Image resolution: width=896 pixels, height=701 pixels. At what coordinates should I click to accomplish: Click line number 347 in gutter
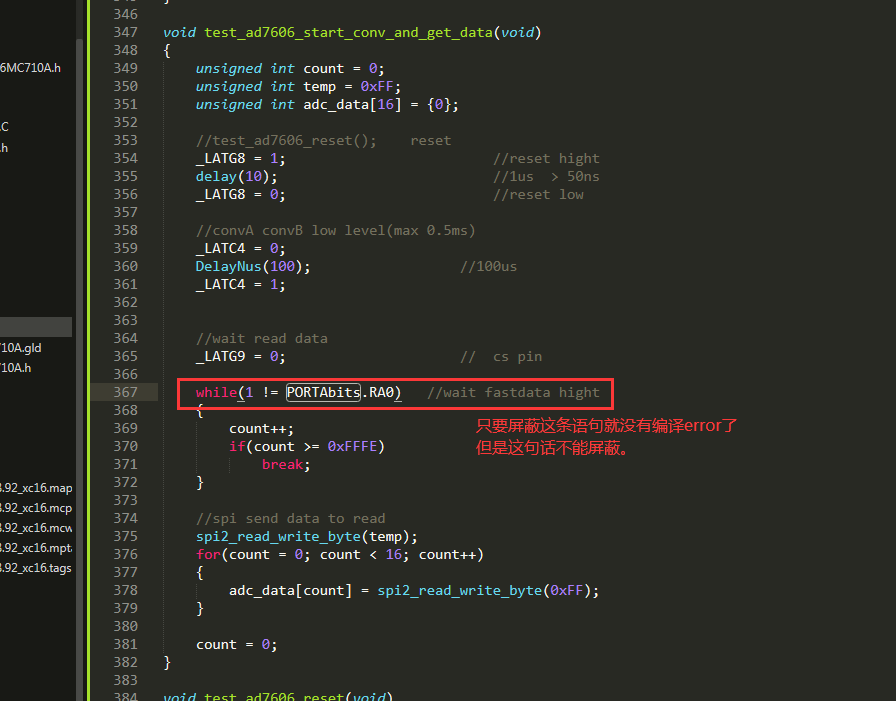(x=125, y=32)
